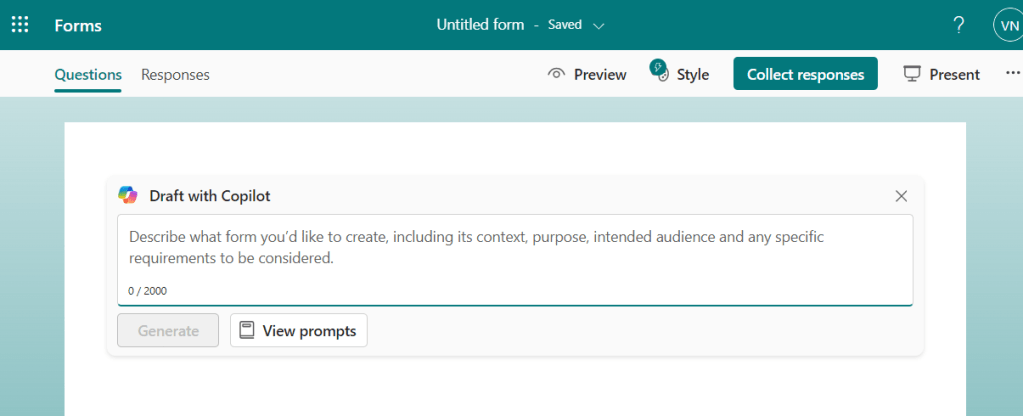This screenshot has height=416, width=1023.
Task: Click the Present screen icon
Action: [x=911, y=74]
